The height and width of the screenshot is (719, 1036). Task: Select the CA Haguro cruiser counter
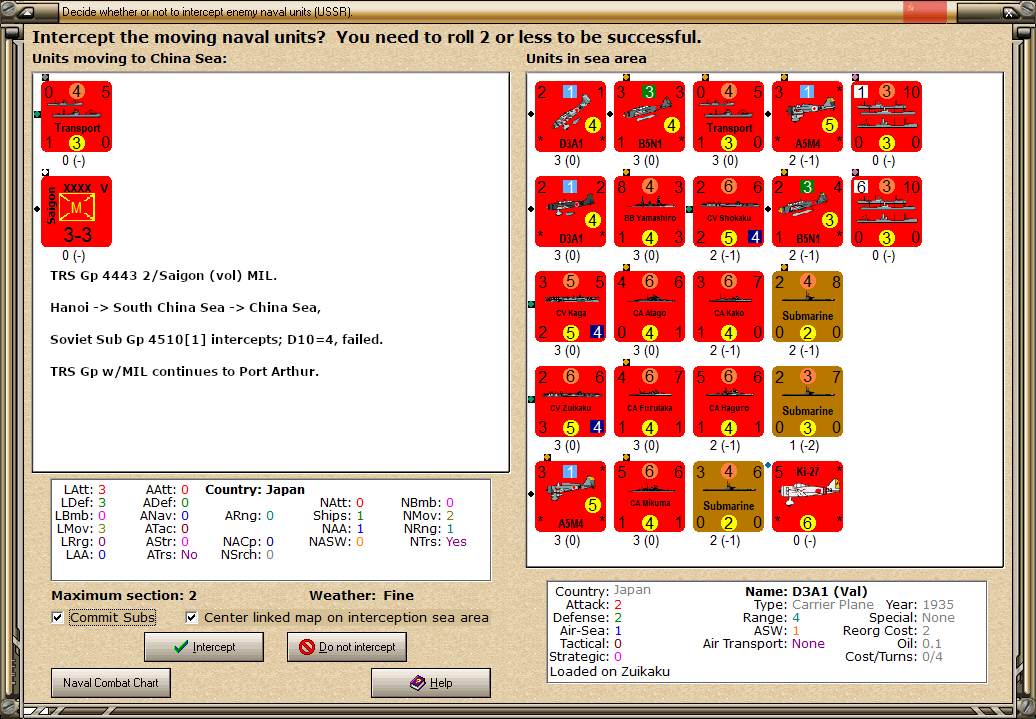[x=729, y=401]
